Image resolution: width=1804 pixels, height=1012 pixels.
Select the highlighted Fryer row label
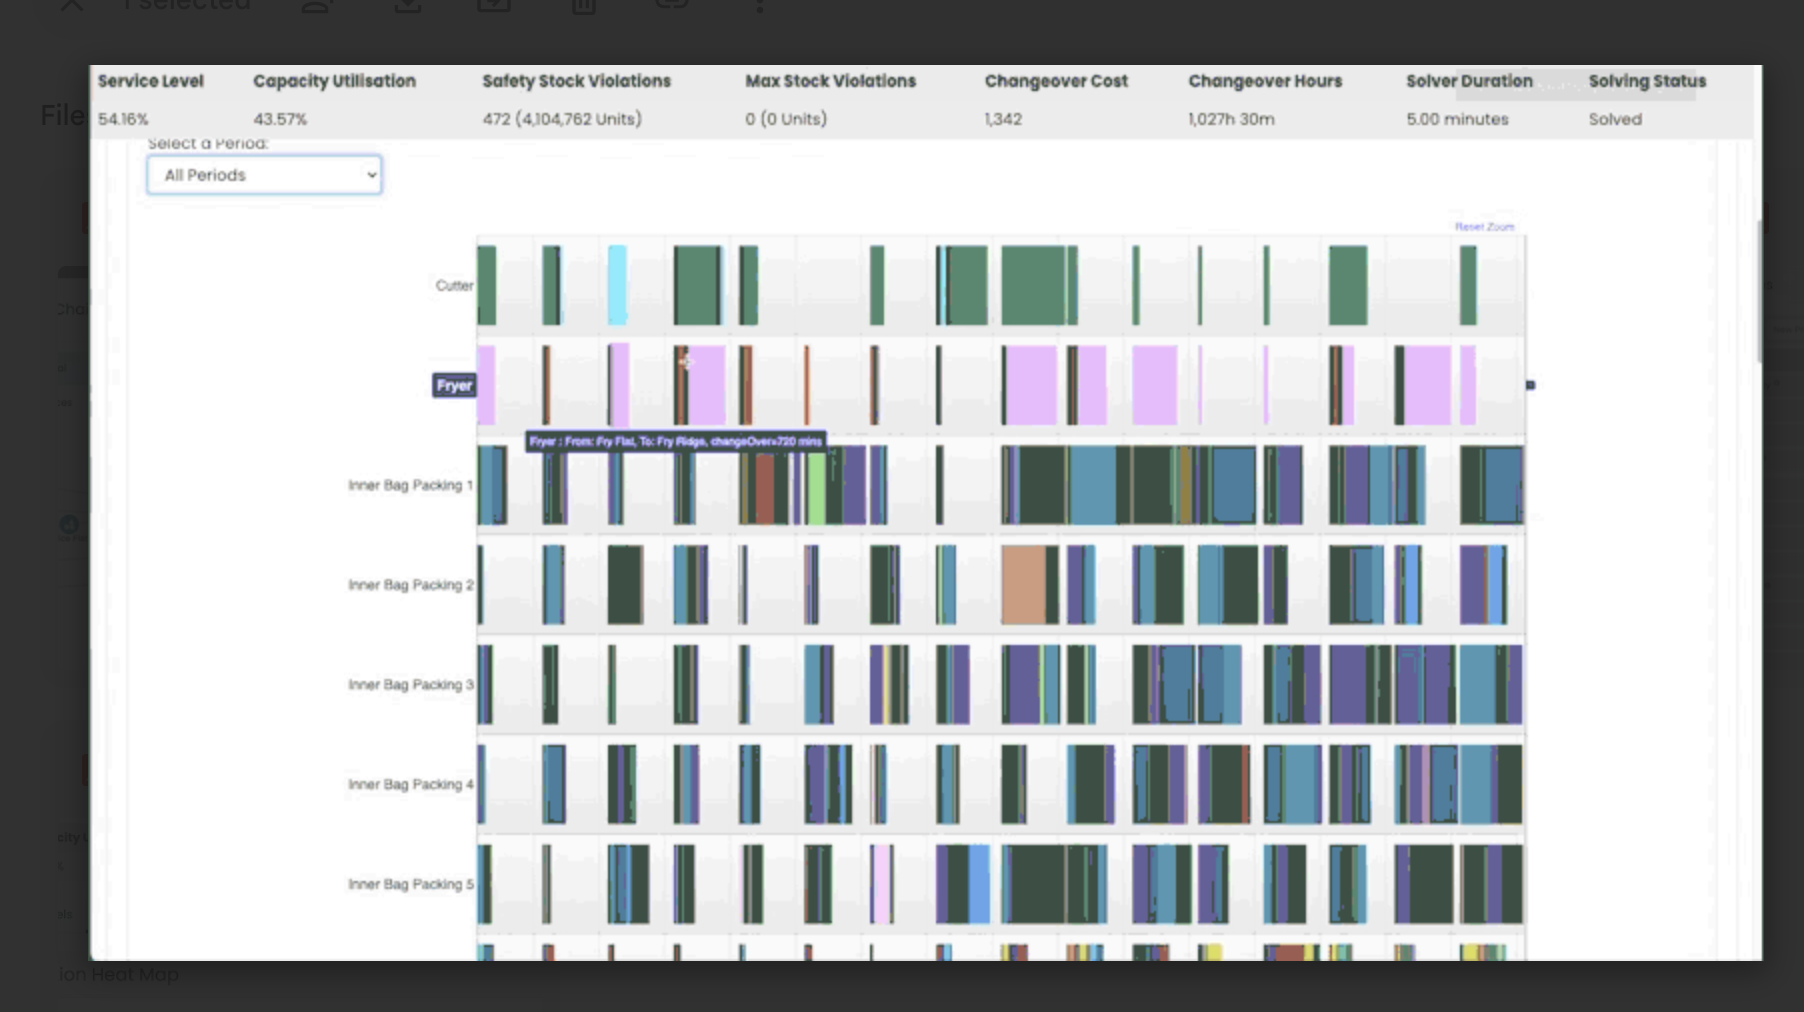(x=453, y=384)
